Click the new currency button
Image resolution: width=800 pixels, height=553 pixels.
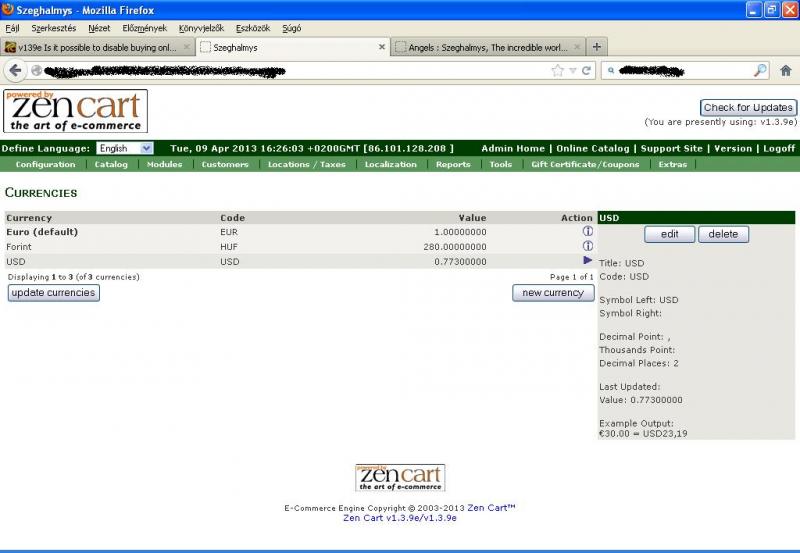pyautogui.click(x=553, y=293)
